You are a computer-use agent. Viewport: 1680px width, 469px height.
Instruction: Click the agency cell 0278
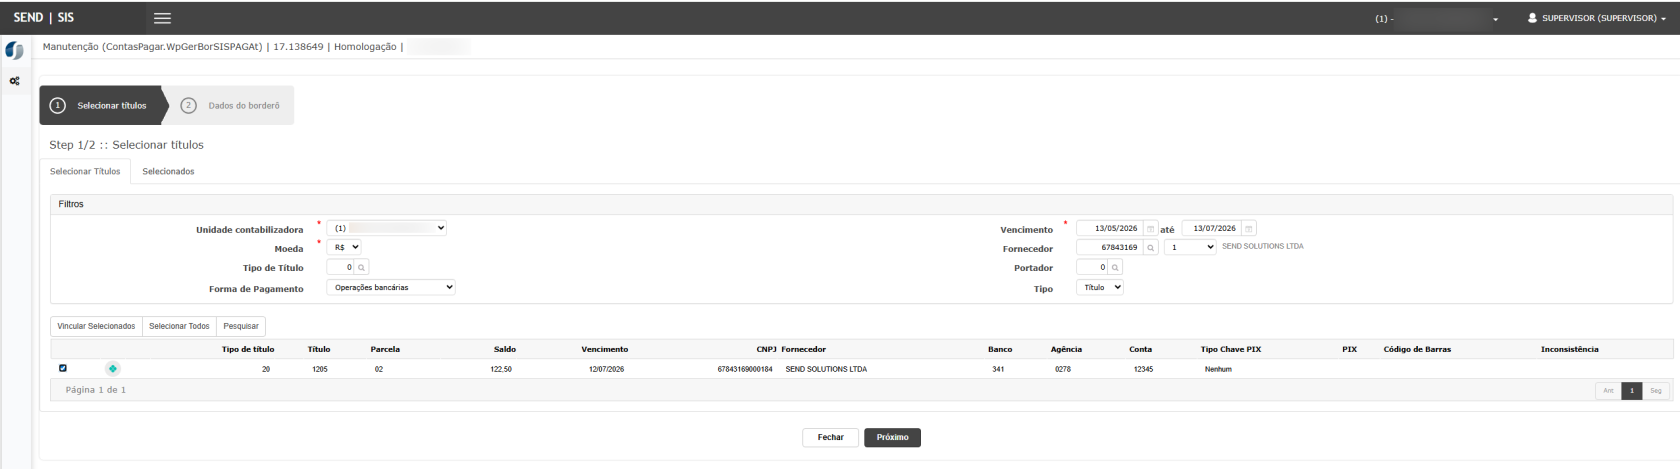coord(1063,369)
